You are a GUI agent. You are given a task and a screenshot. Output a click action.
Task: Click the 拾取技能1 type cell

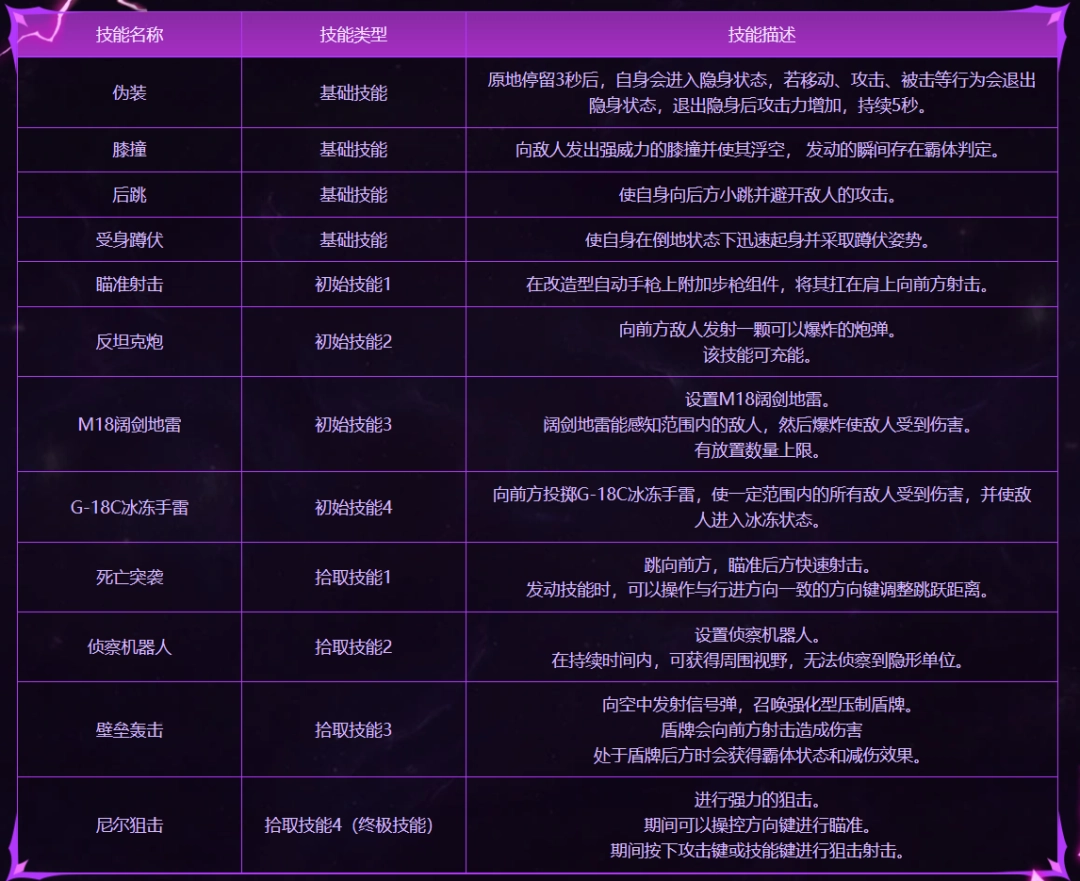coord(353,577)
